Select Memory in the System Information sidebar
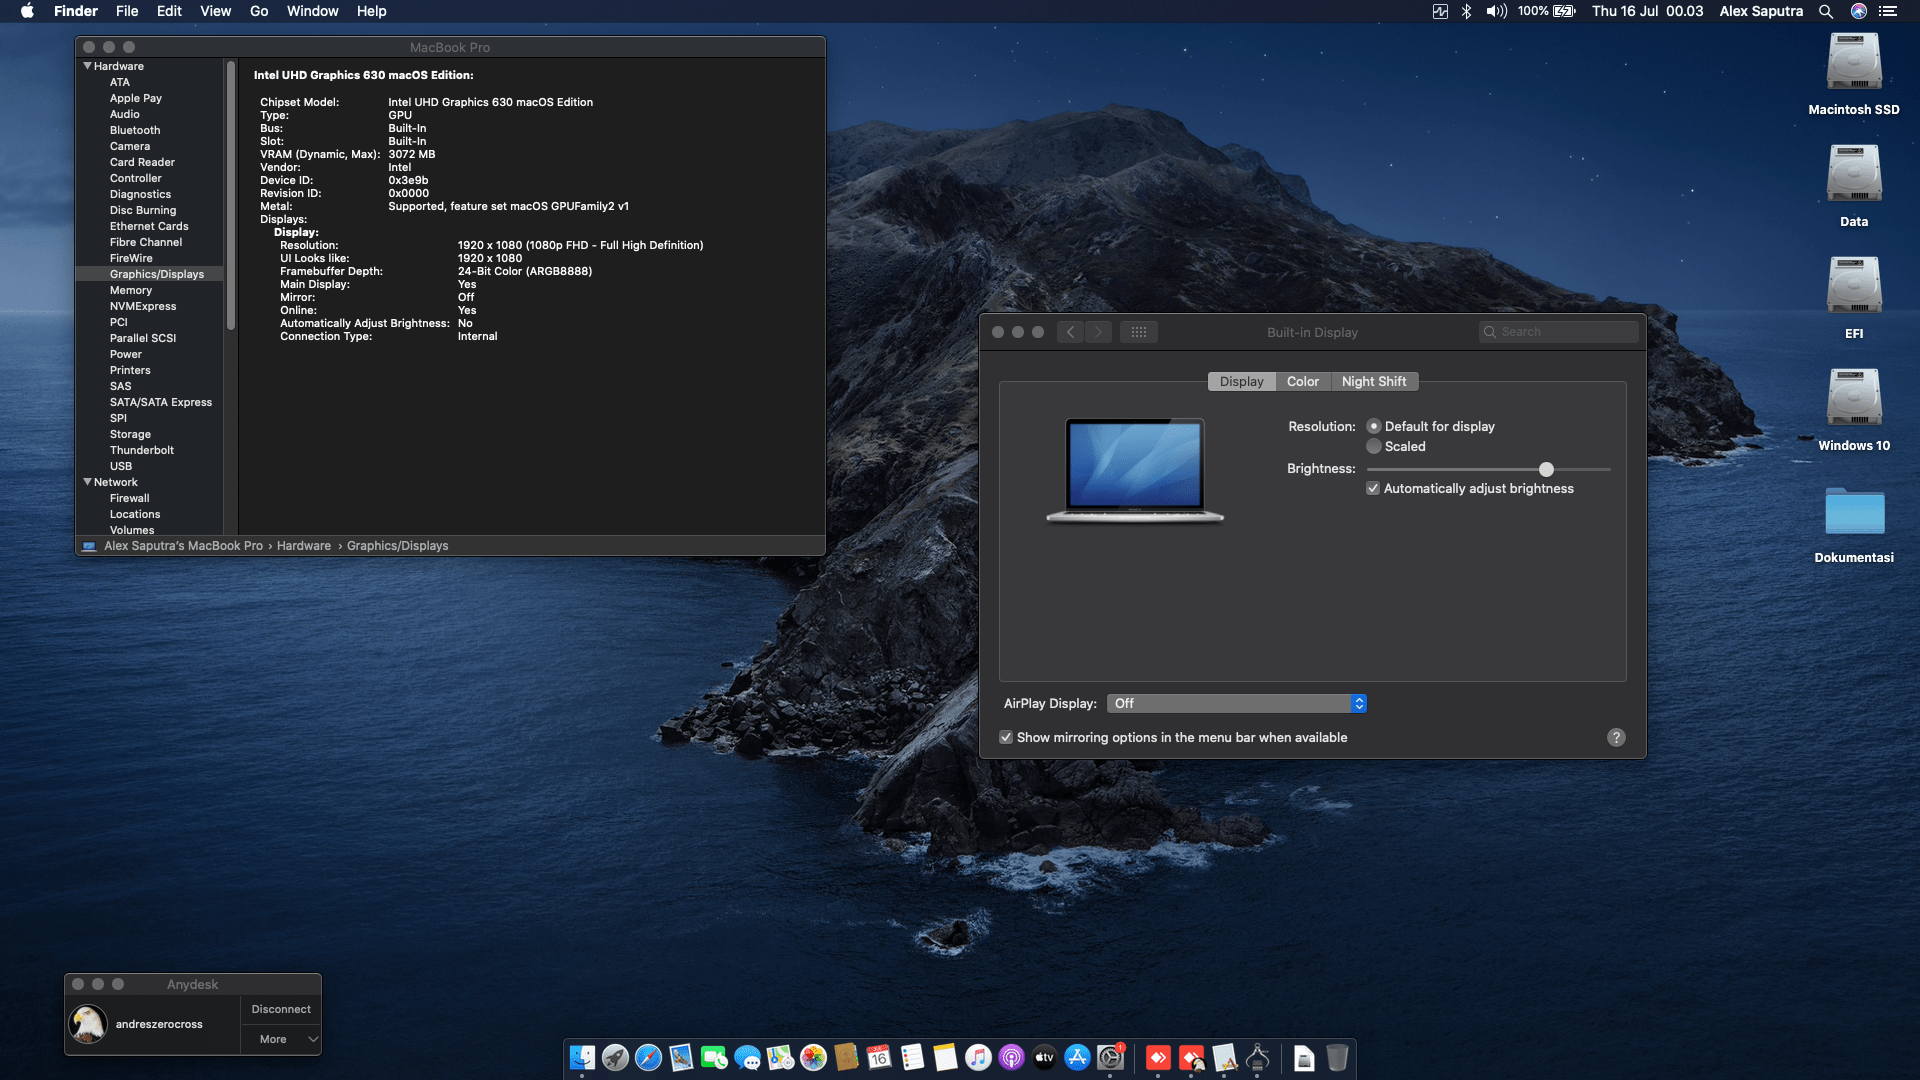 point(131,290)
